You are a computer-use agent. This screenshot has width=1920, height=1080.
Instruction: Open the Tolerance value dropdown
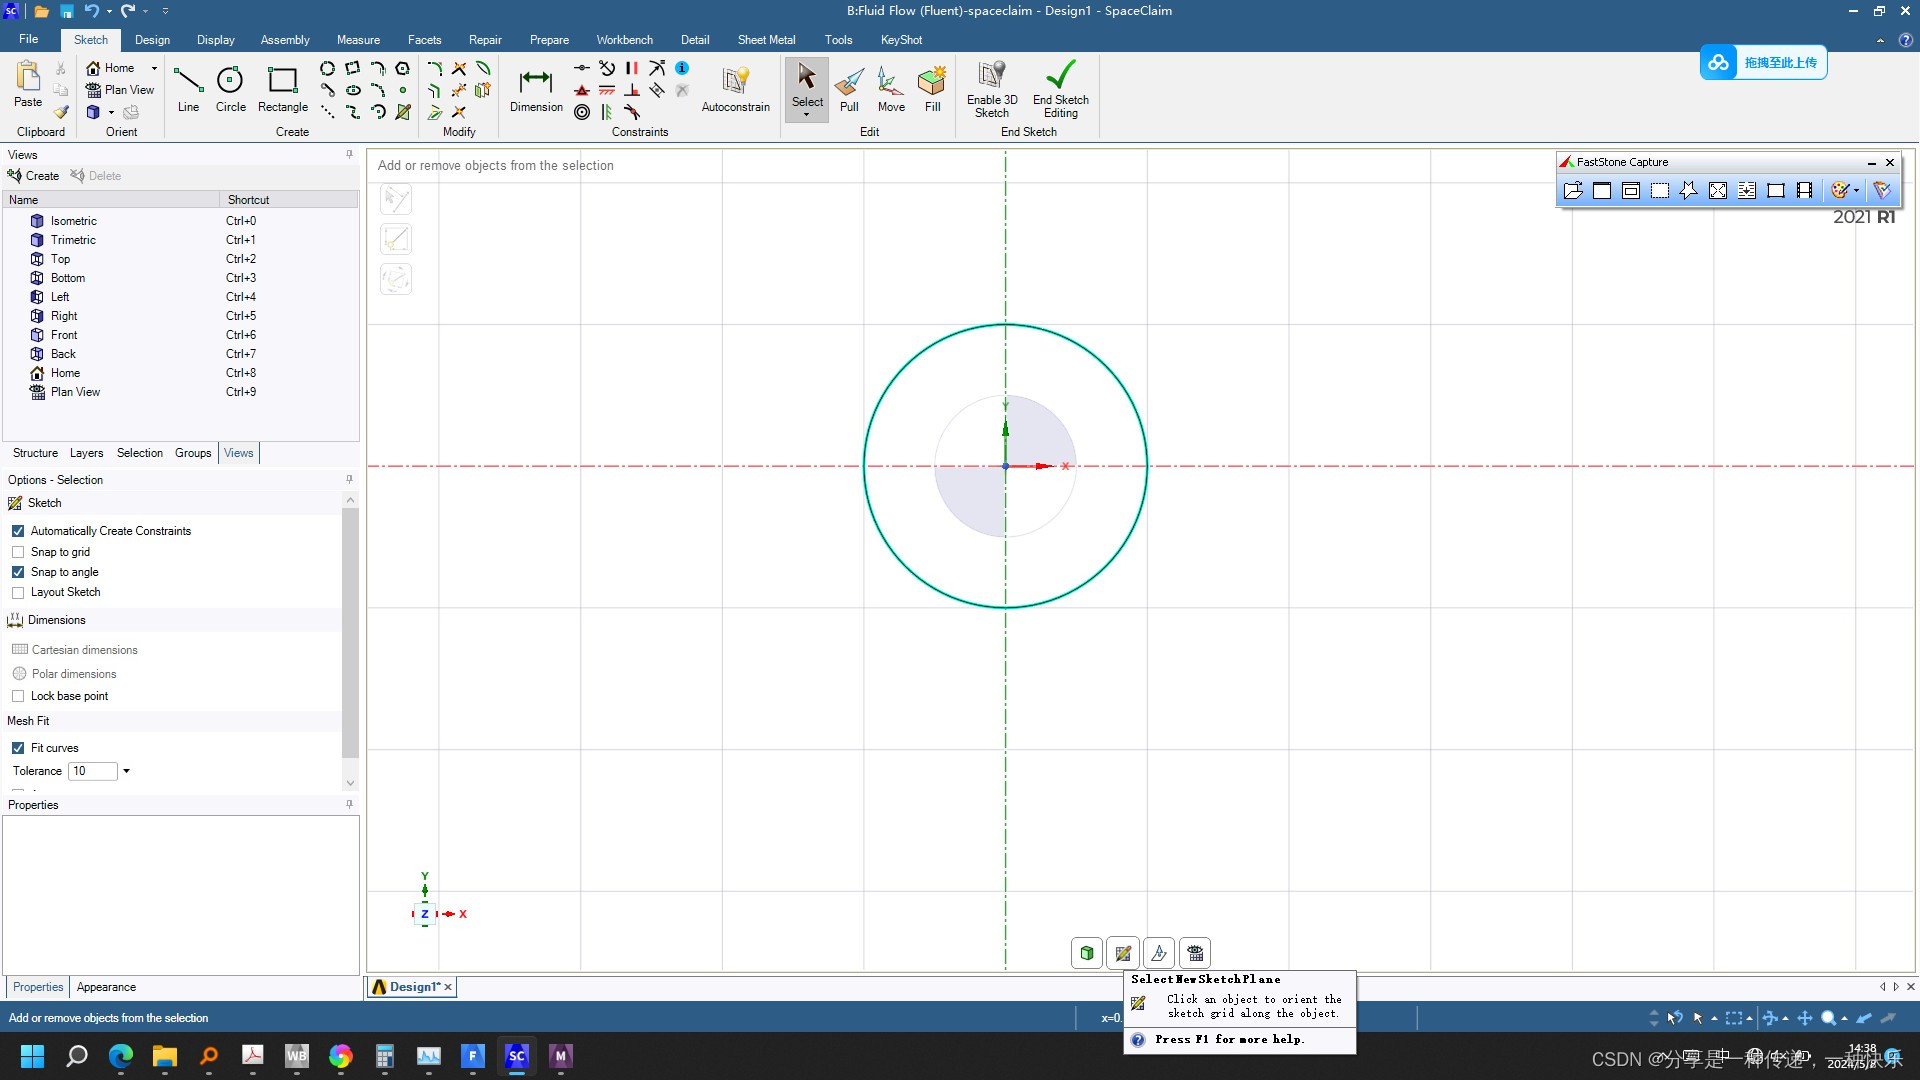126,770
